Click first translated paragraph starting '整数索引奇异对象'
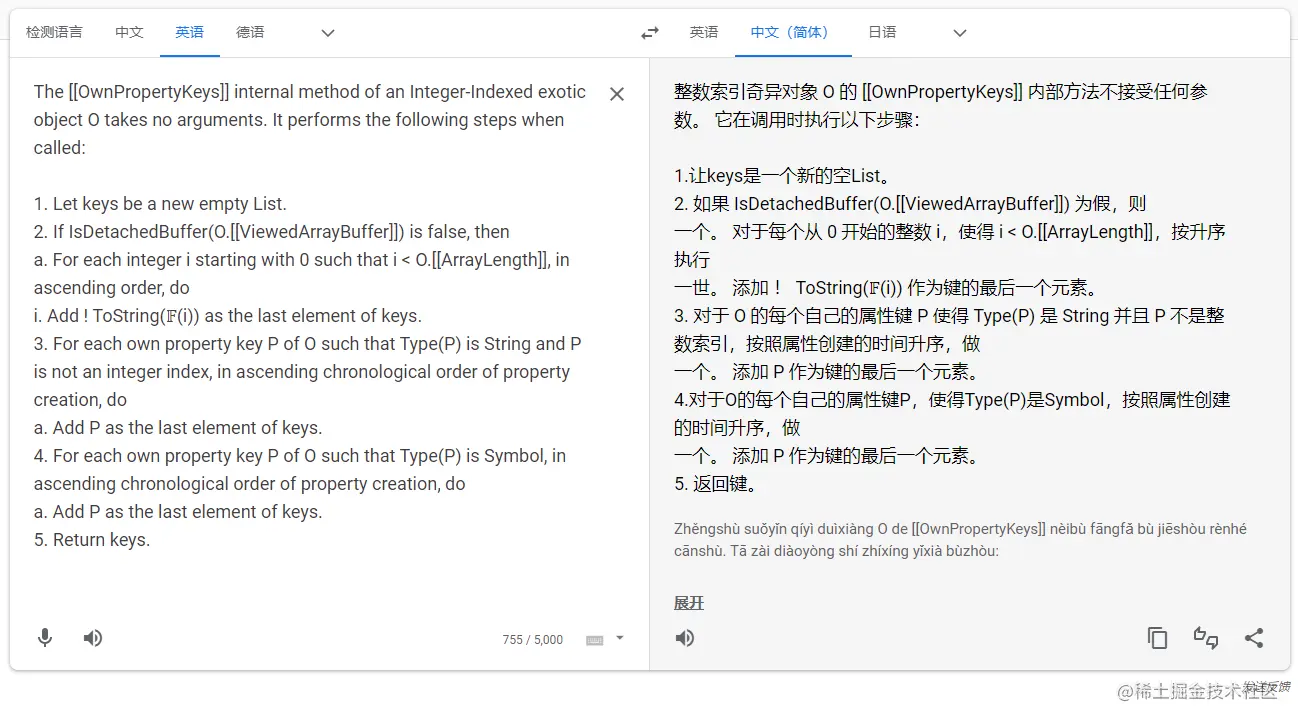The width and height of the screenshot is (1298, 722). tap(941, 106)
